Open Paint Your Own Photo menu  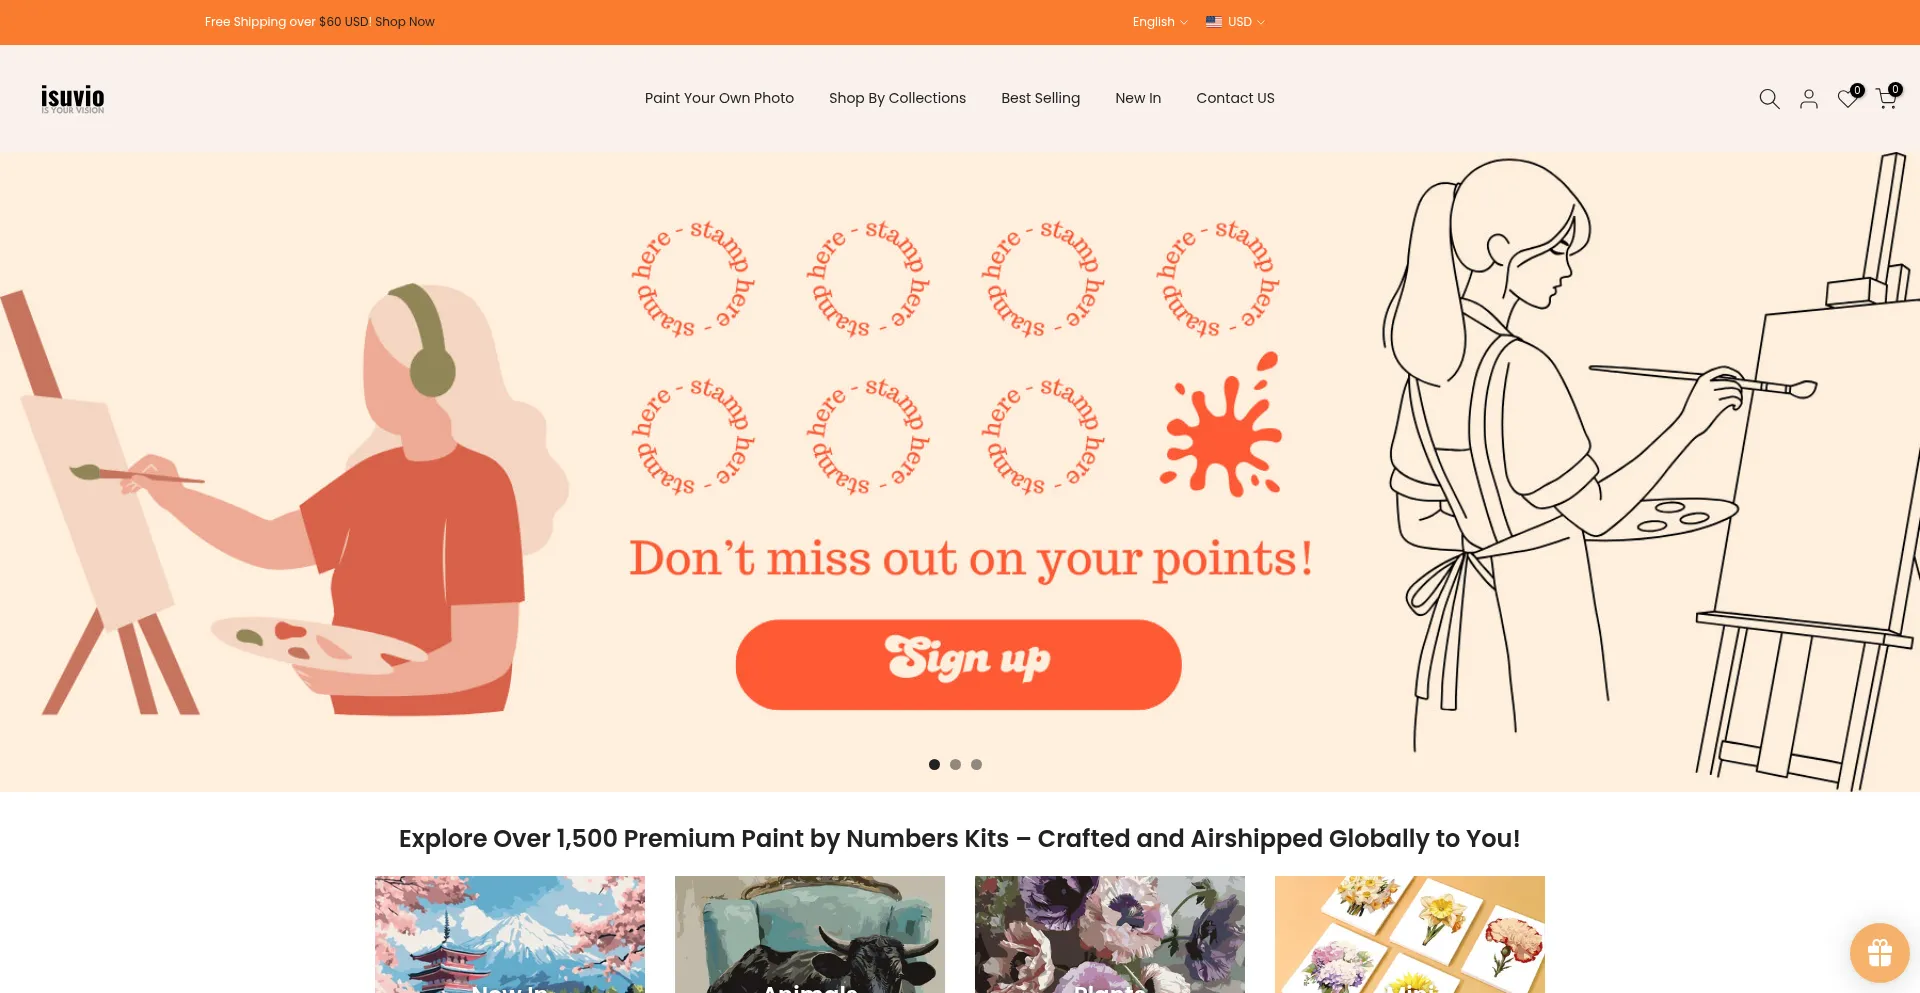point(719,98)
